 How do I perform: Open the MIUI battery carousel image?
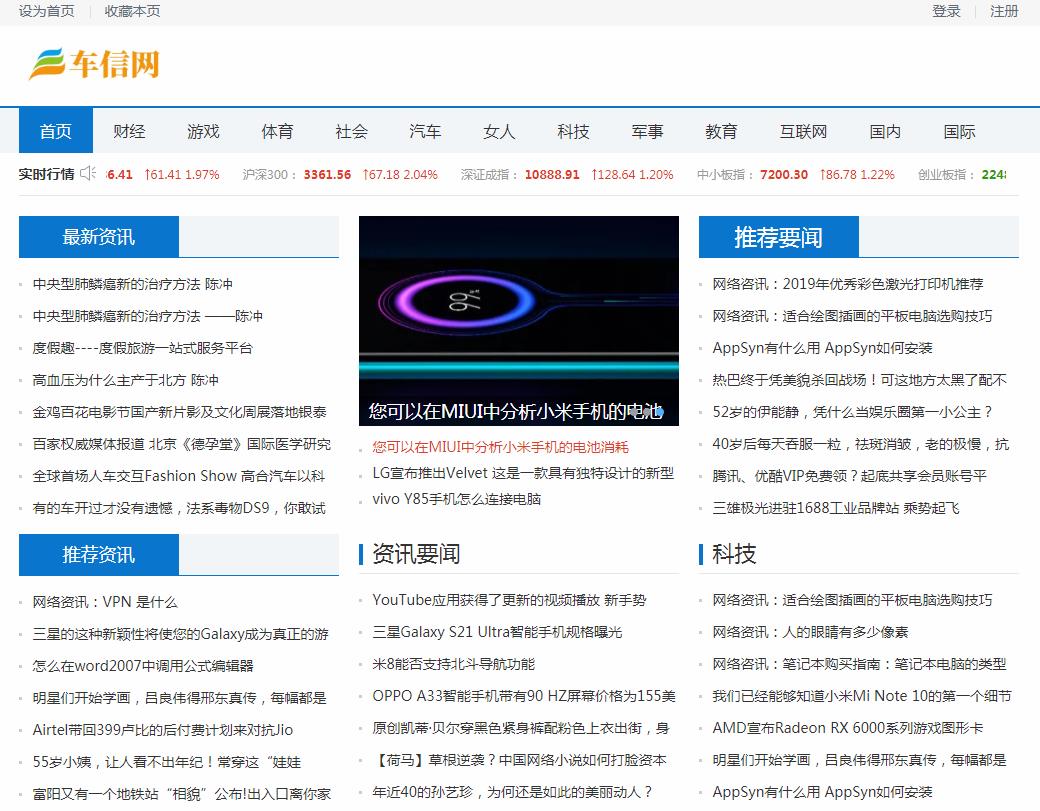[x=519, y=320]
